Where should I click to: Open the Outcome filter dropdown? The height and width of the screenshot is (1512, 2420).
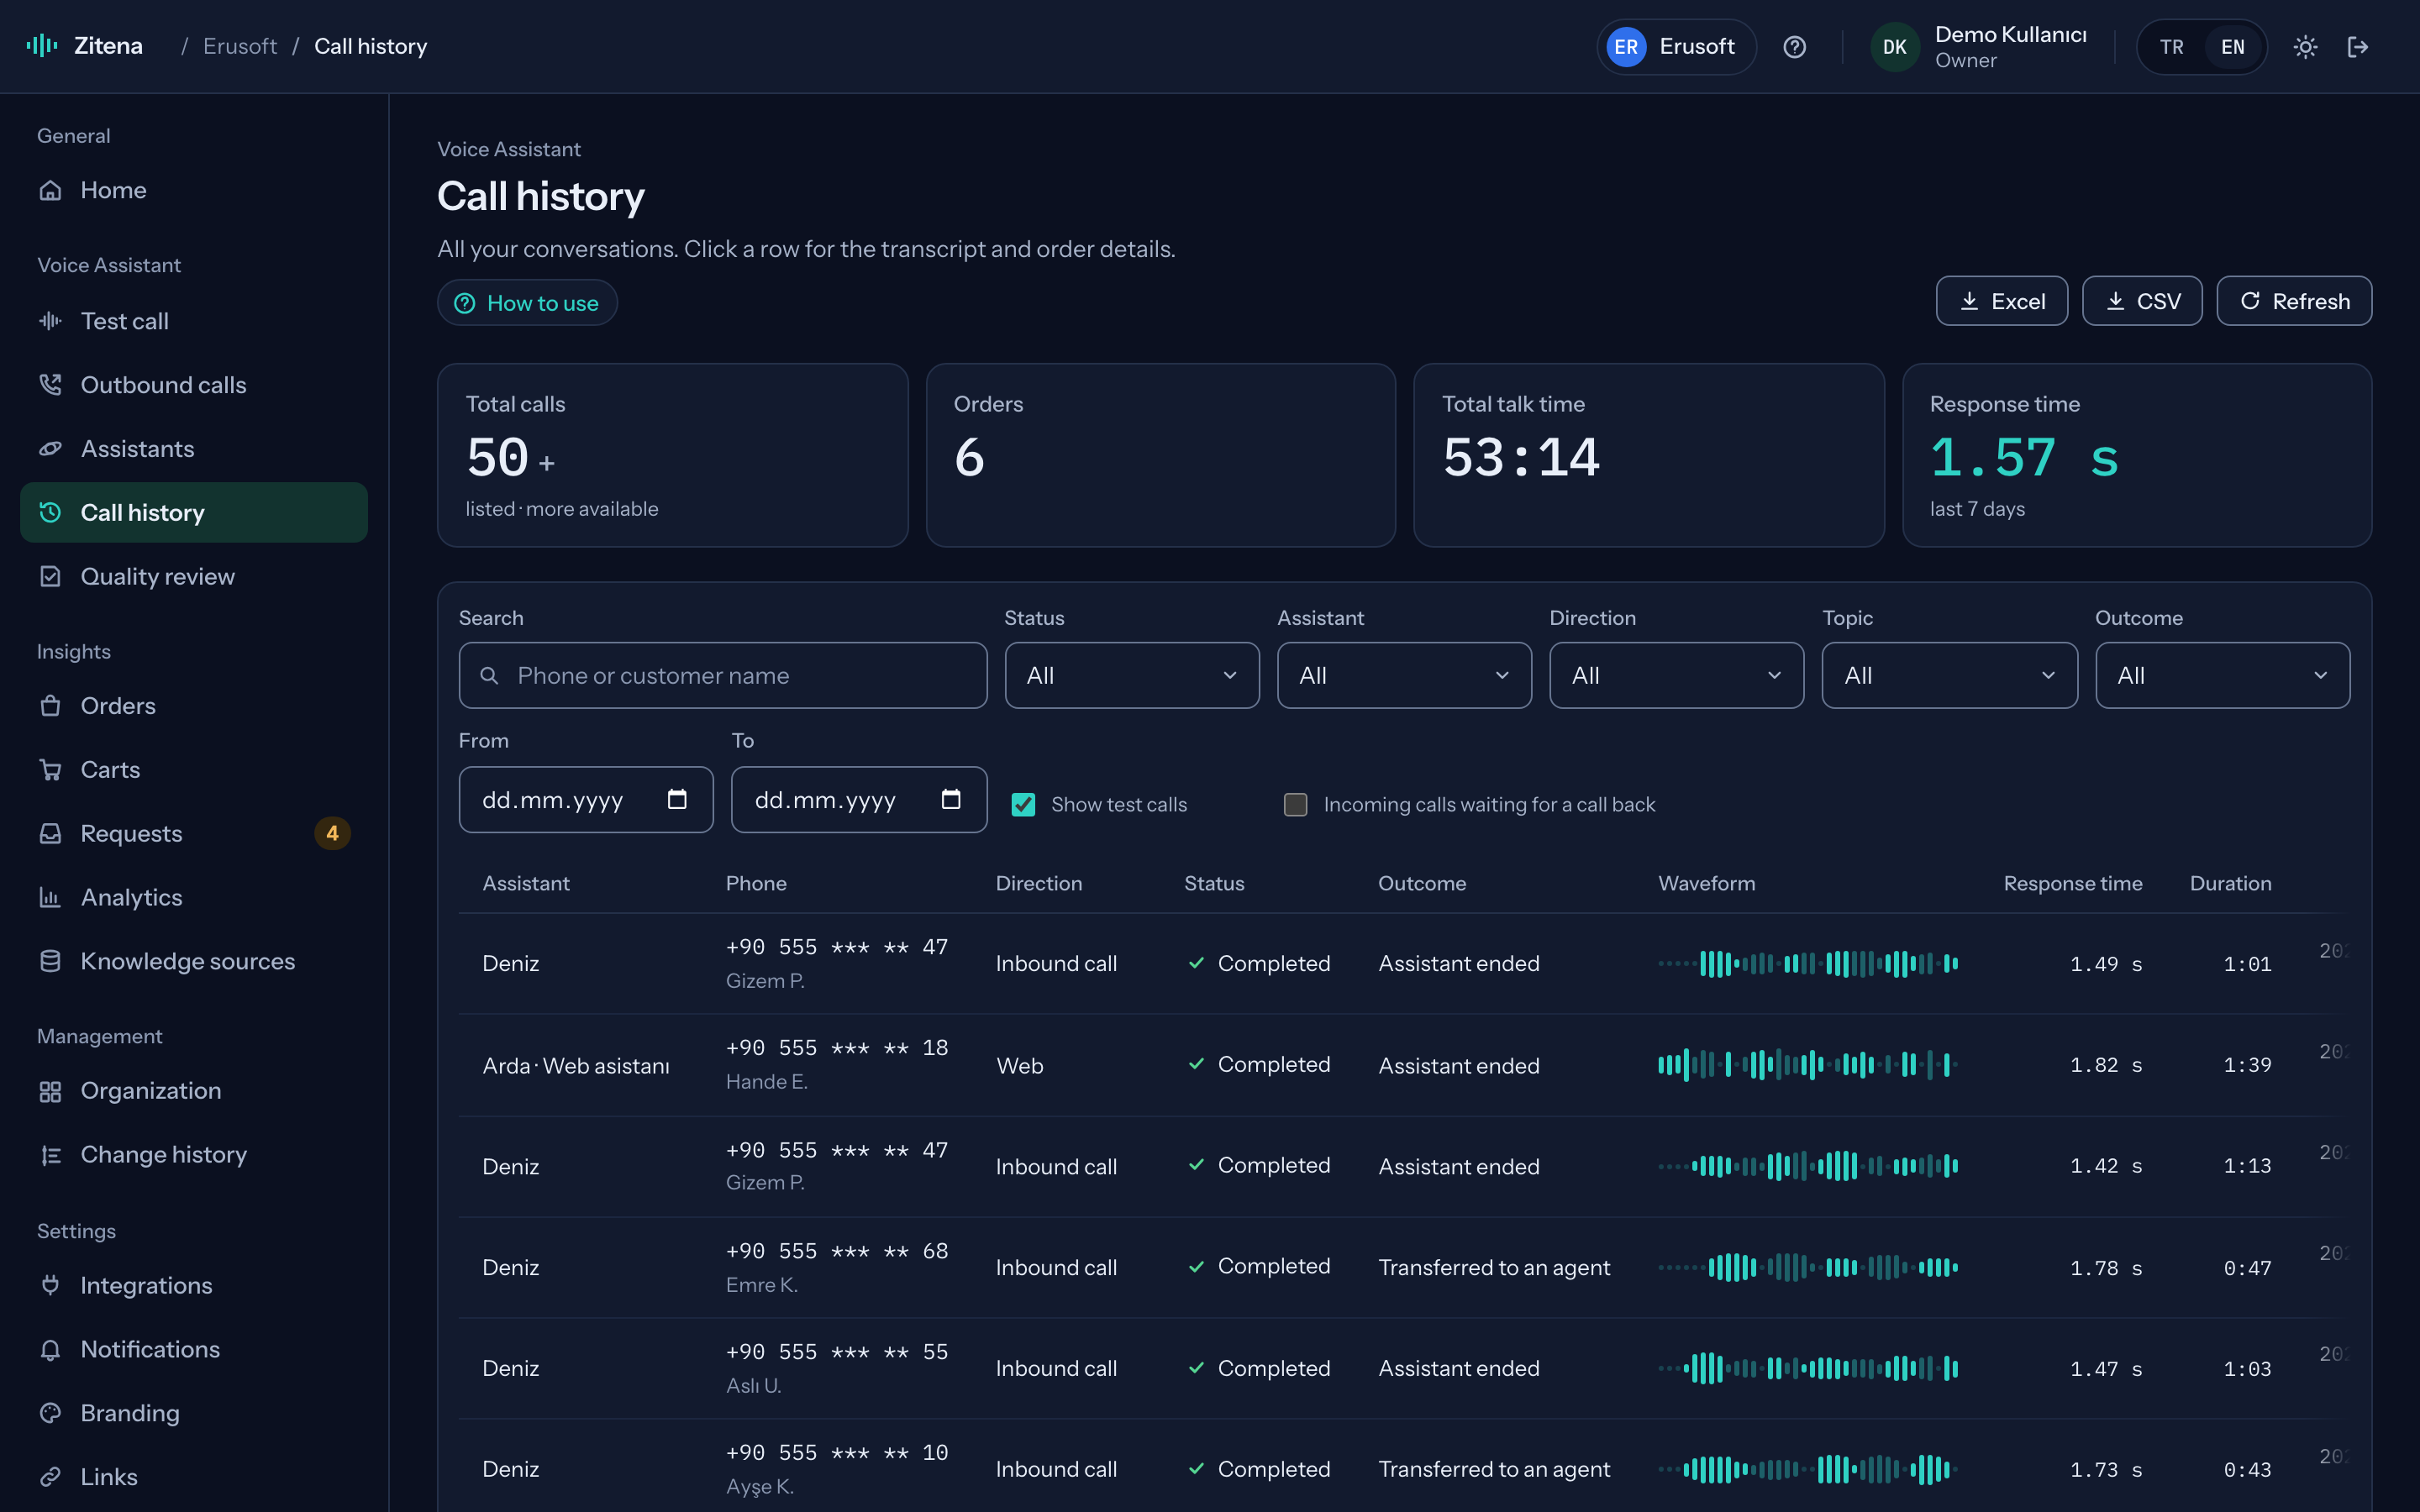click(x=2223, y=676)
